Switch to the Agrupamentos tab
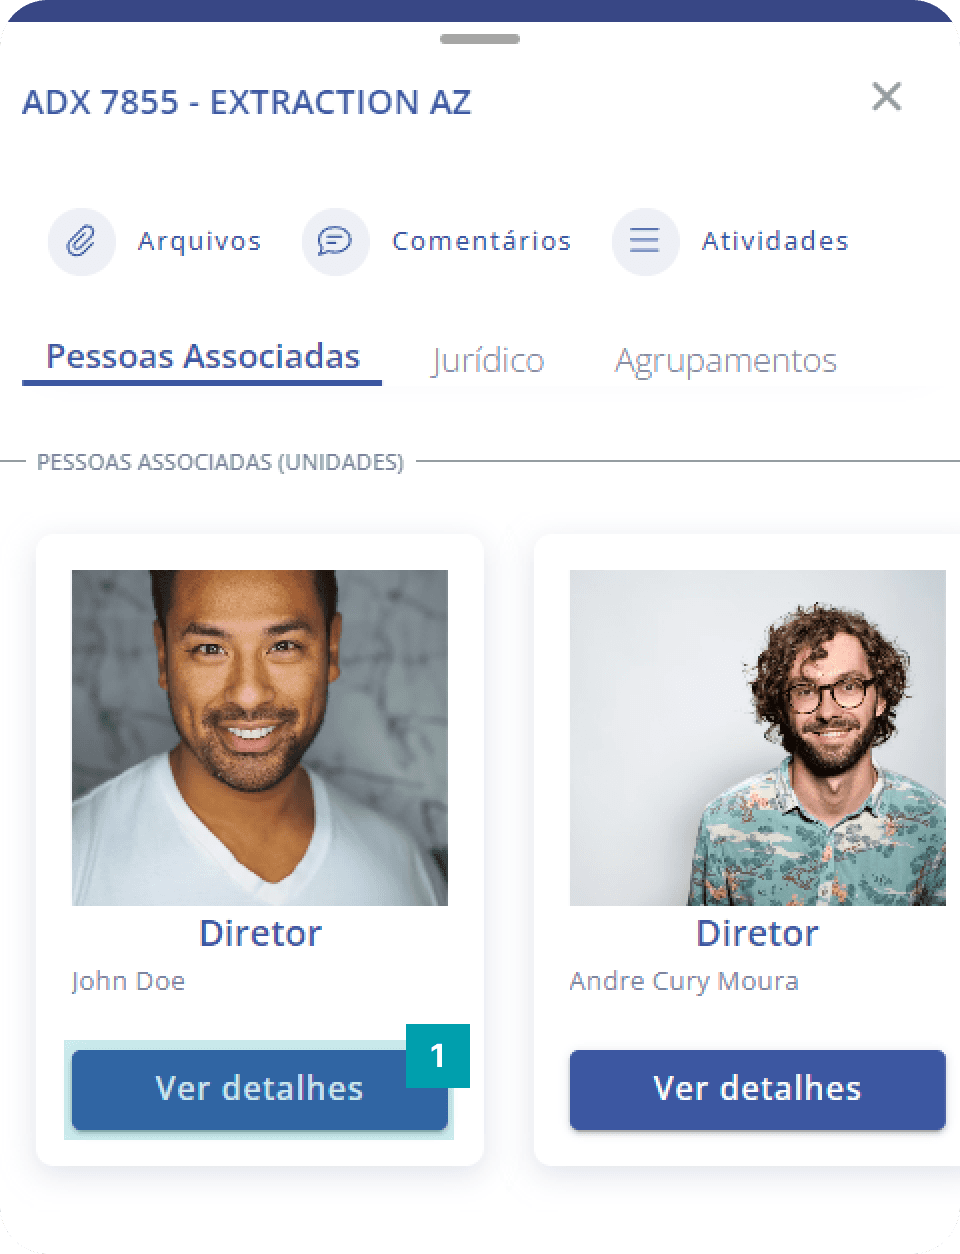960x1254 pixels. (x=726, y=360)
